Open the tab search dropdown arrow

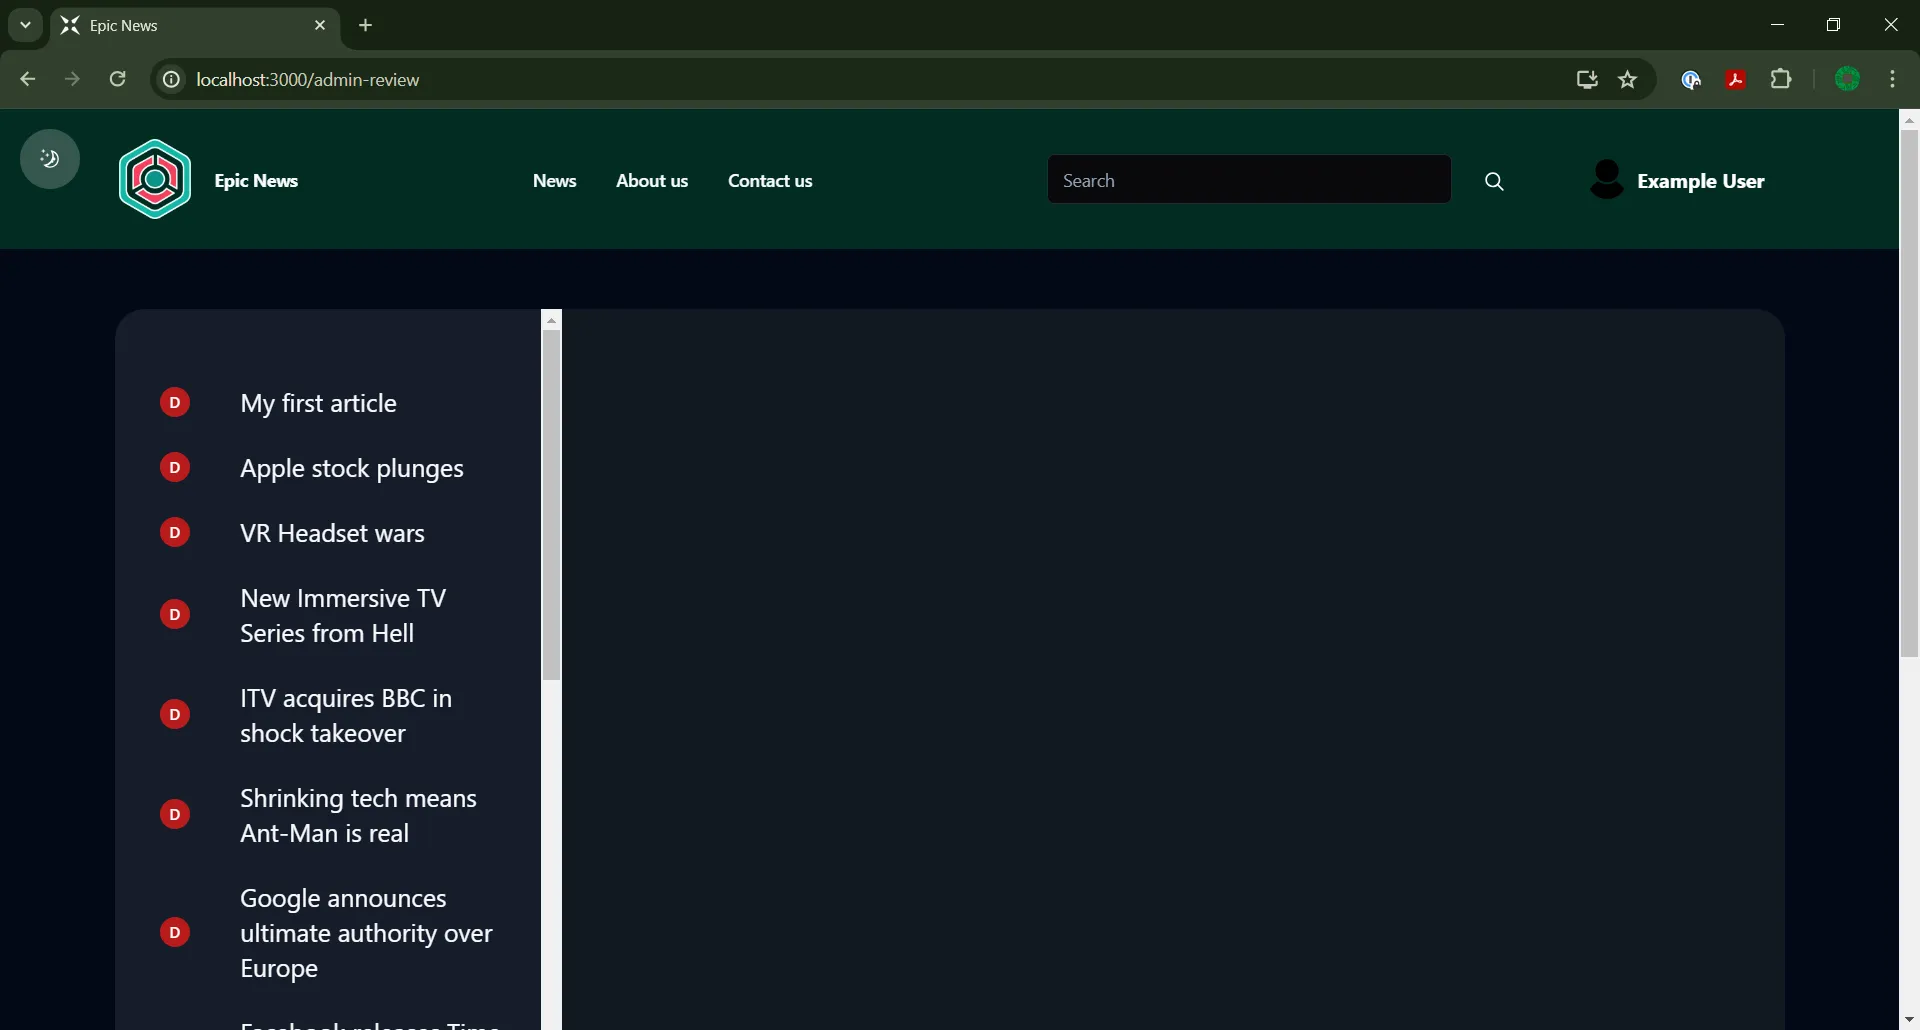point(26,25)
